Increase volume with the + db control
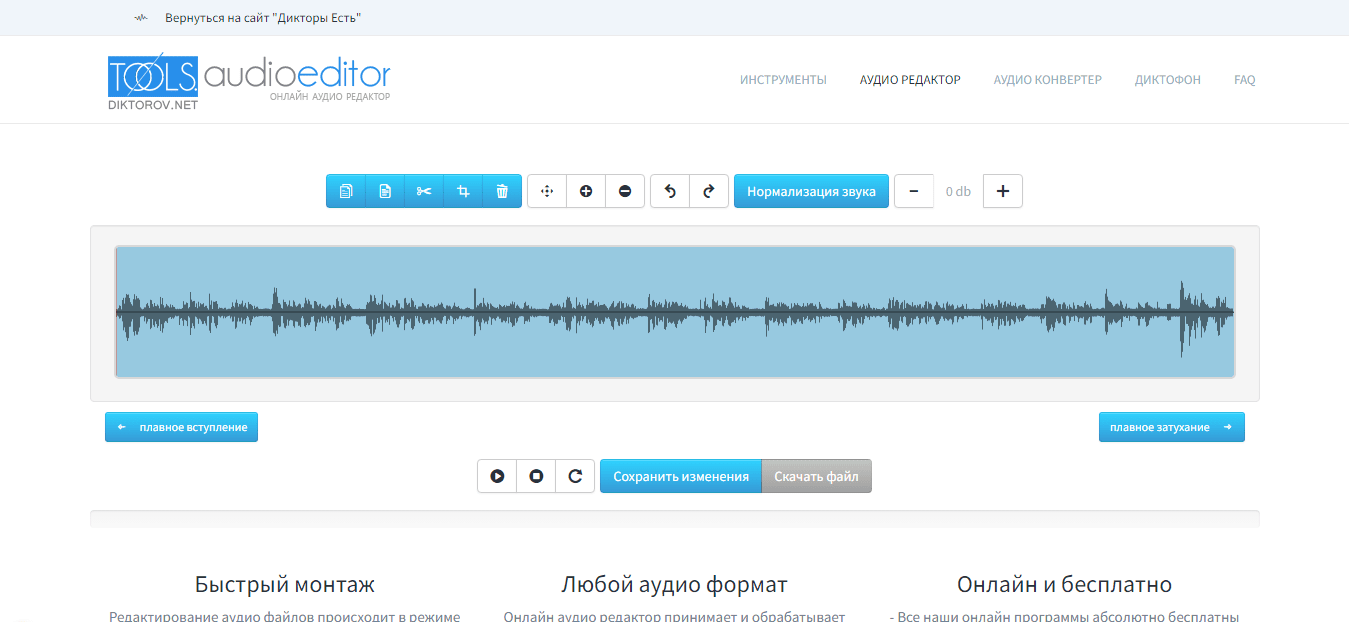Screen dimensions: 1349x622 (1002, 191)
